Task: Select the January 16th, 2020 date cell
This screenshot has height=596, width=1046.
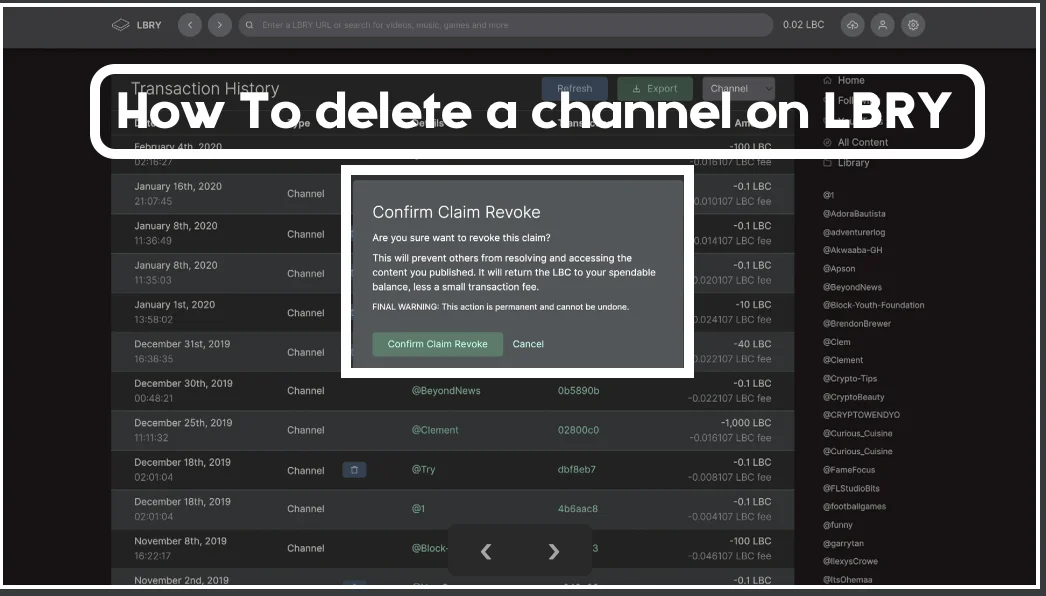Action: (x=178, y=194)
